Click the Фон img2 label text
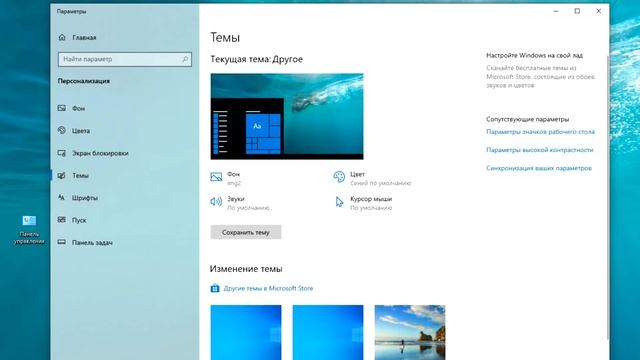The width and height of the screenshot is (640, 360). (234, 179)
